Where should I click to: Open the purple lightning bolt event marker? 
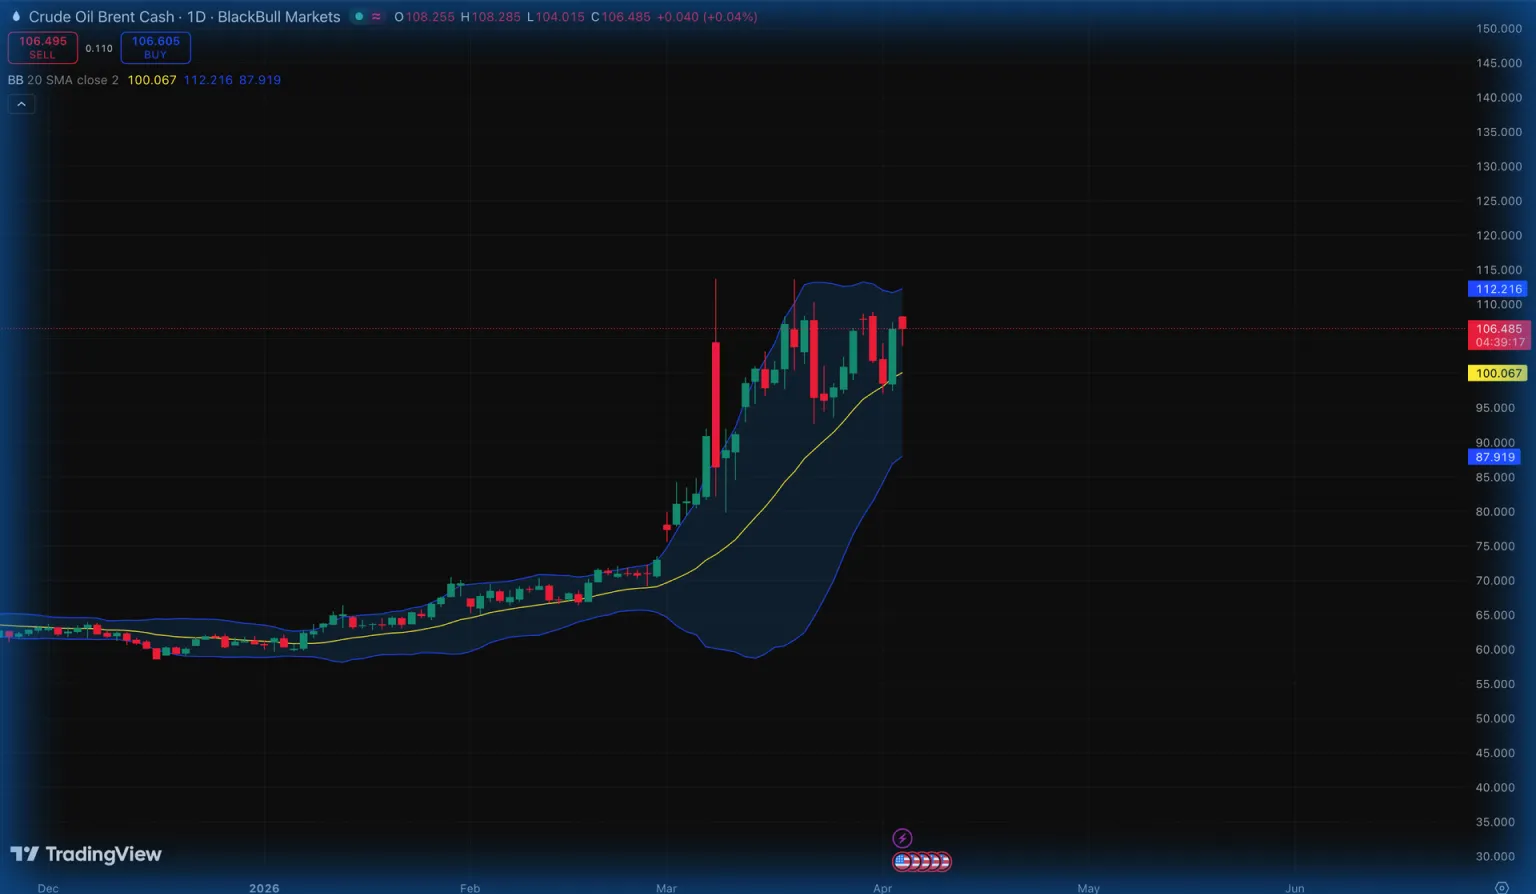(902, 838)
